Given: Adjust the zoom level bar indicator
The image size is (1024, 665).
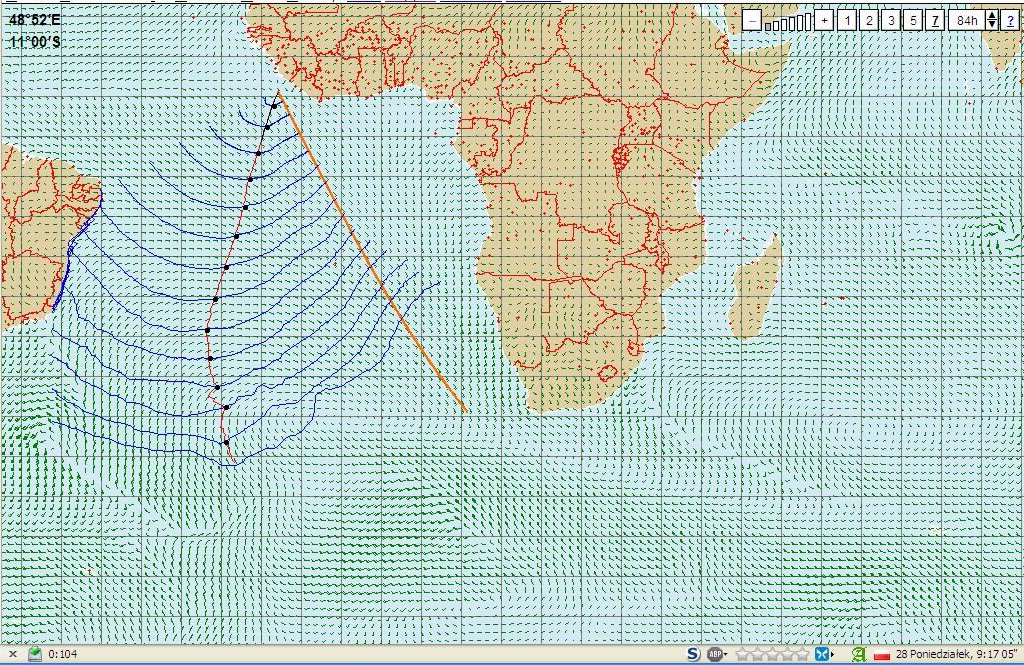Looking at the screenshot, I should pyautogui.click(x=788, y=22).
